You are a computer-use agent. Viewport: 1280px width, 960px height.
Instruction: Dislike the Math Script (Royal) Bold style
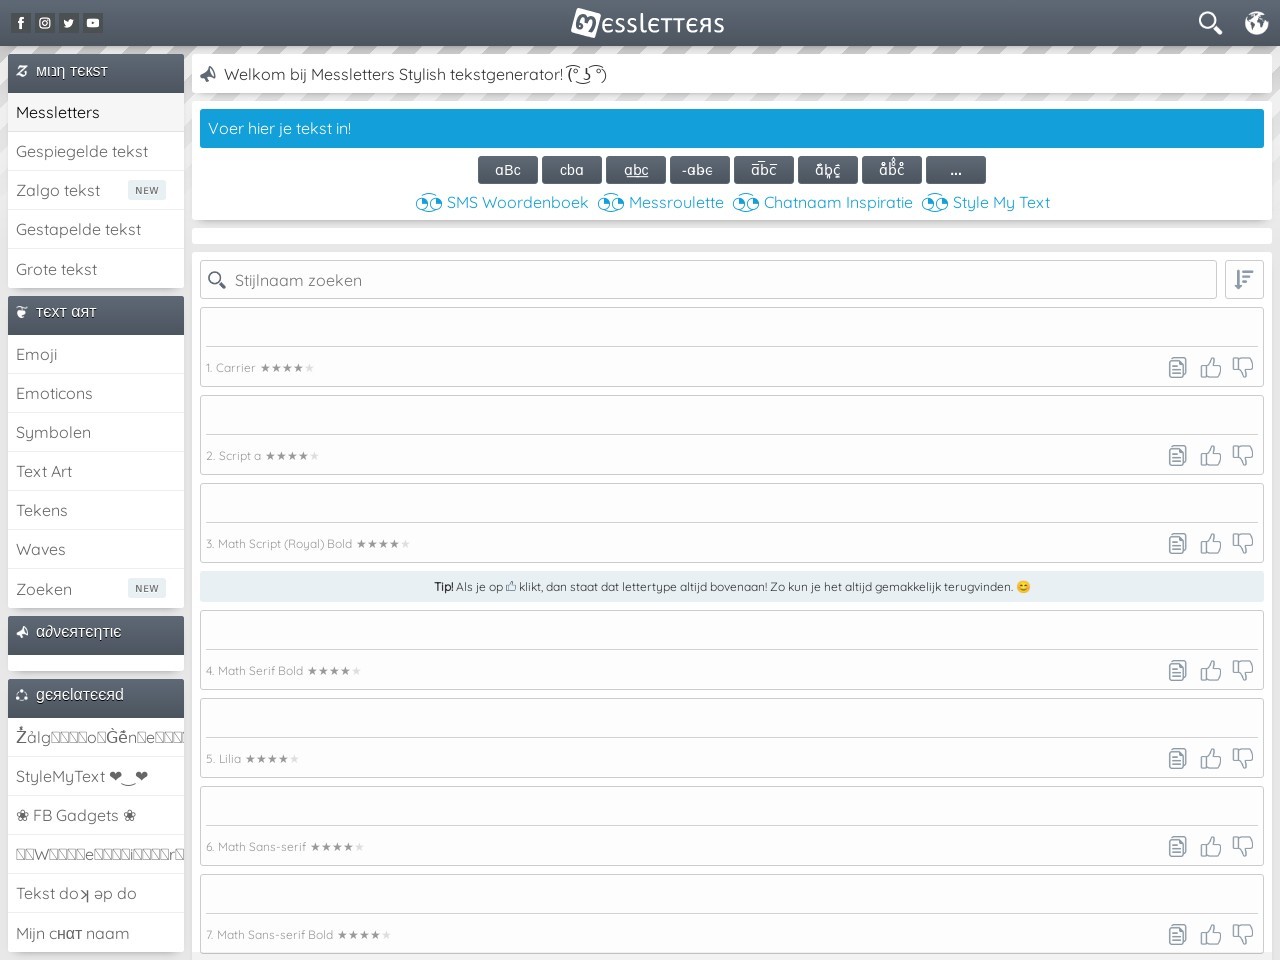tap(1243, 544)
